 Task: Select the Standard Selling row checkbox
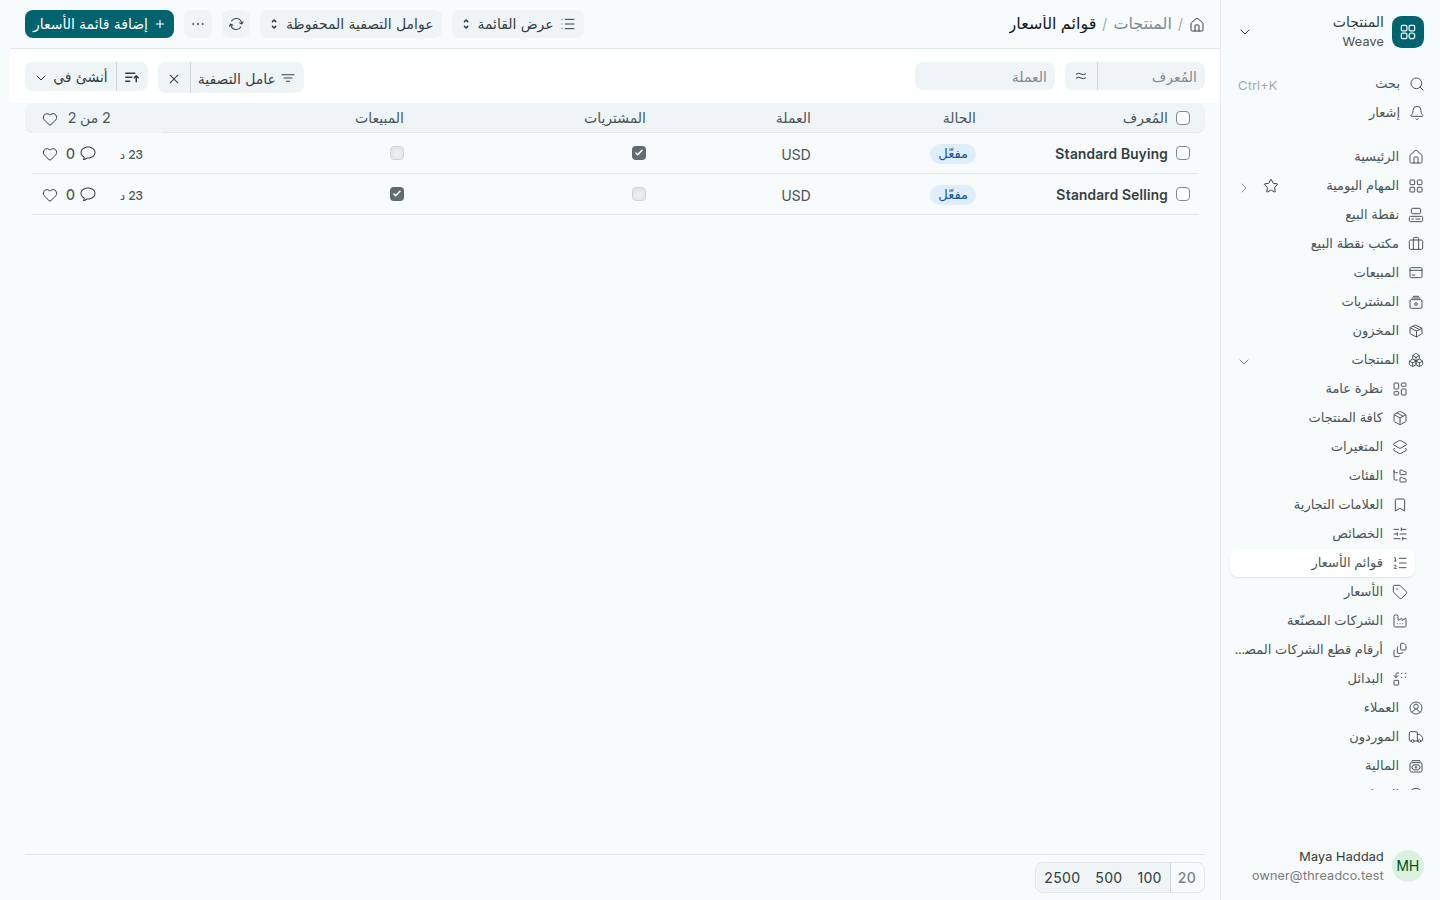[1183, 194]
